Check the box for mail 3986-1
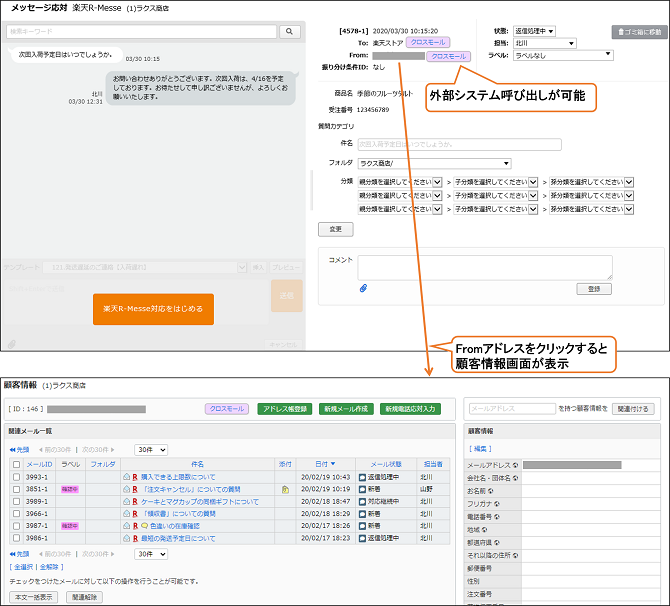Image resolution: width=670 pixels, height=606 pixels. (16, 538)
